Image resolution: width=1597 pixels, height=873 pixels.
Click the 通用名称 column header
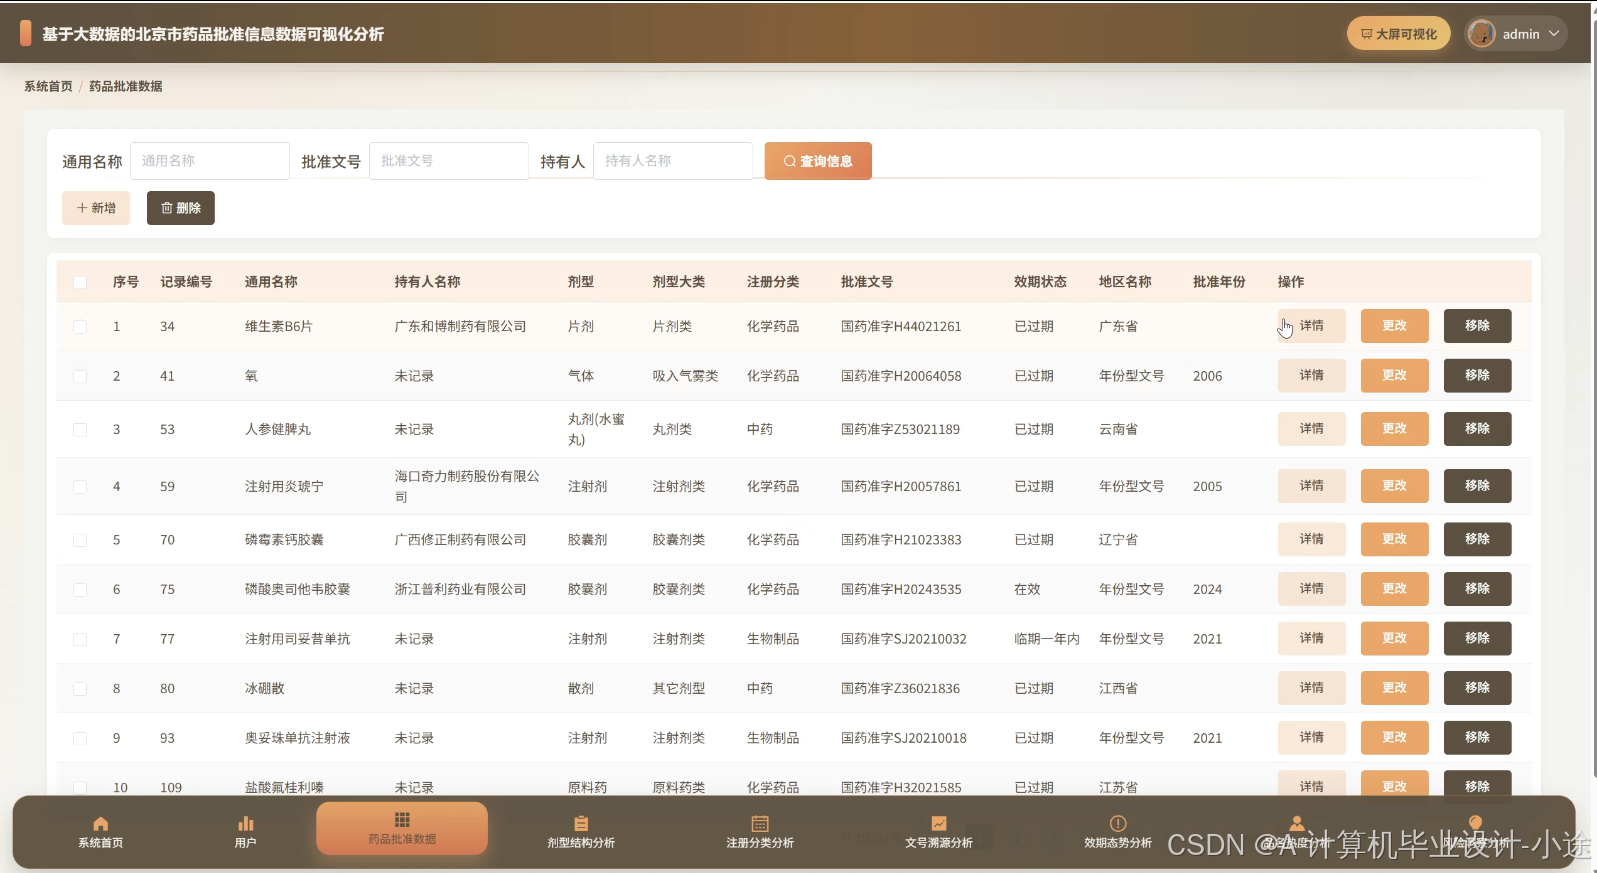pyautogui.click(x=271, y=282)
